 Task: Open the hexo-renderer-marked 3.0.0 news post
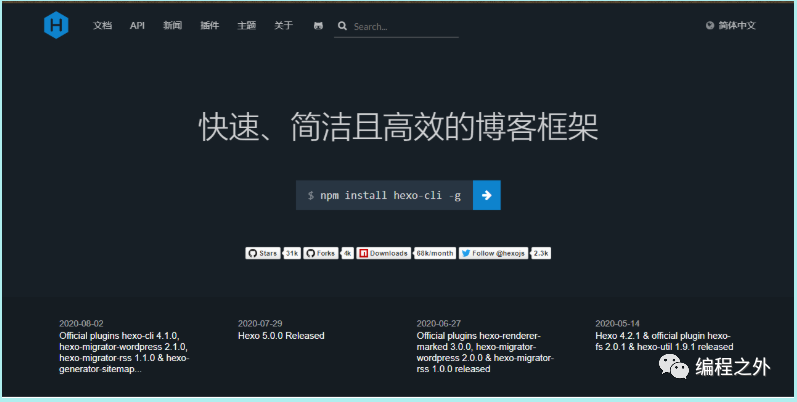[x=485, y=352]
